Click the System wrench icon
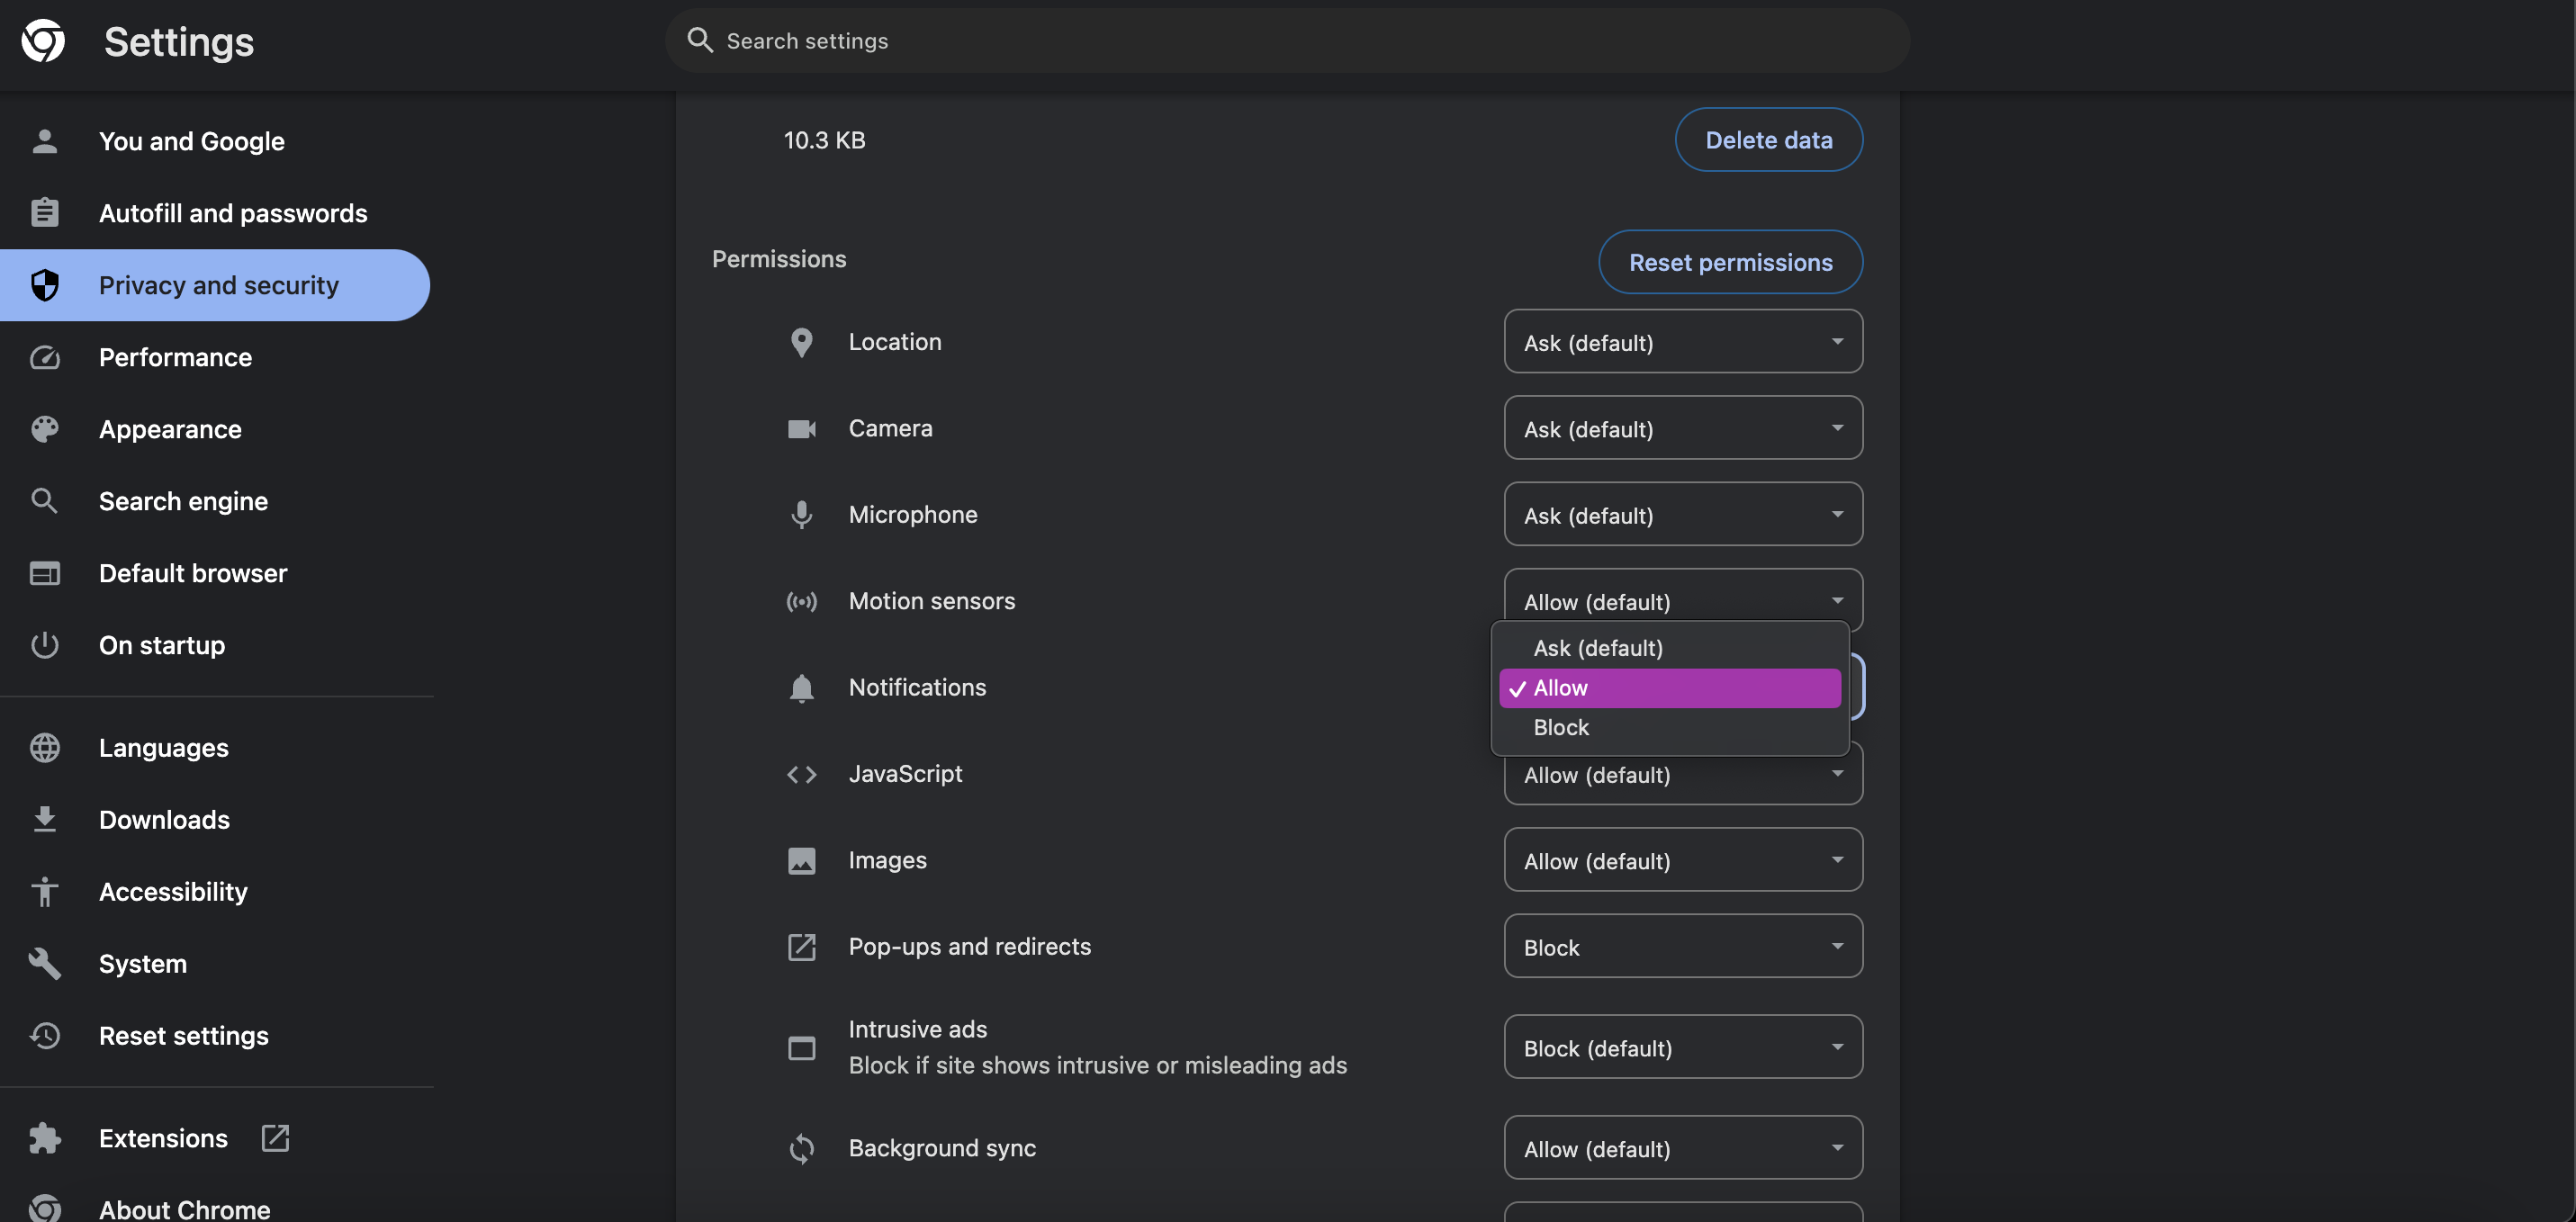2576x1222 pixels. coord(45,963)
